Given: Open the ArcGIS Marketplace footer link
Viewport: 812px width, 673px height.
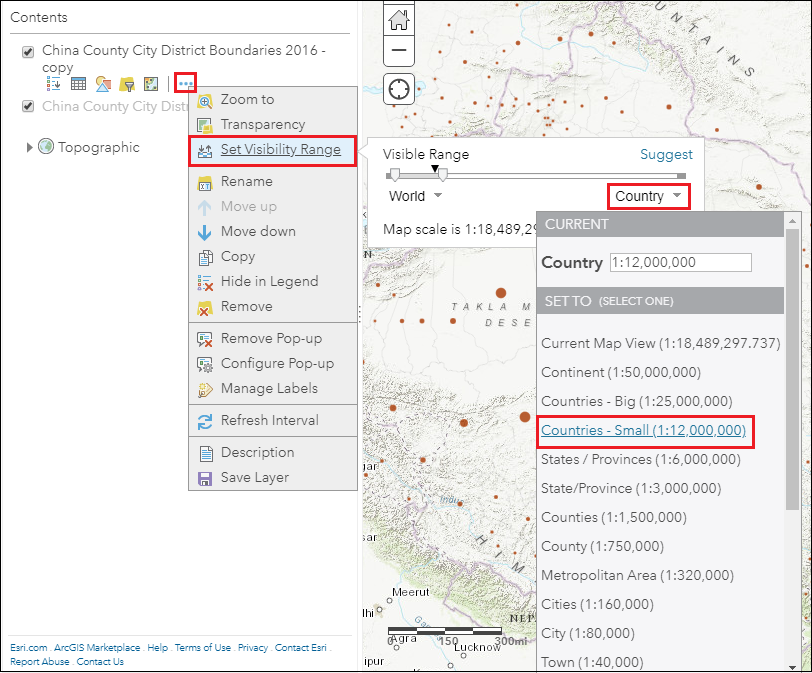Looking at the screenshot, I should point(97,648).
